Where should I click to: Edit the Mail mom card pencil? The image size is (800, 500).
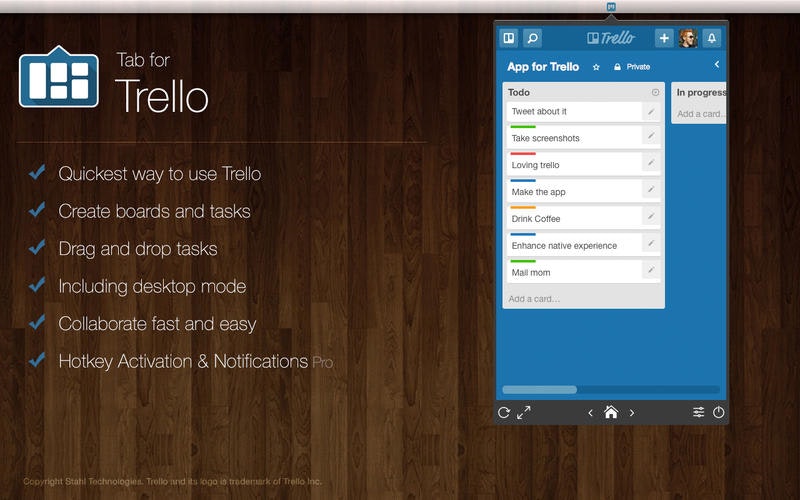tap(651, 270)
